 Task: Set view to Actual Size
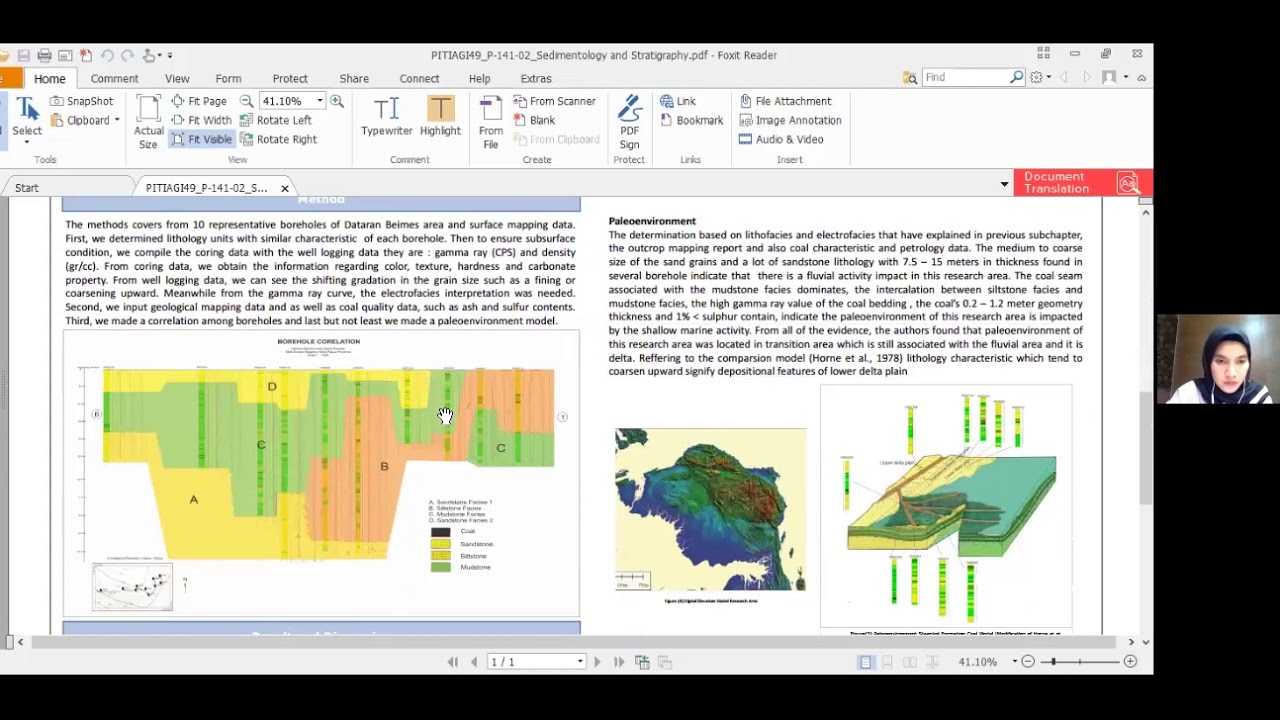(x=148, y=122)
